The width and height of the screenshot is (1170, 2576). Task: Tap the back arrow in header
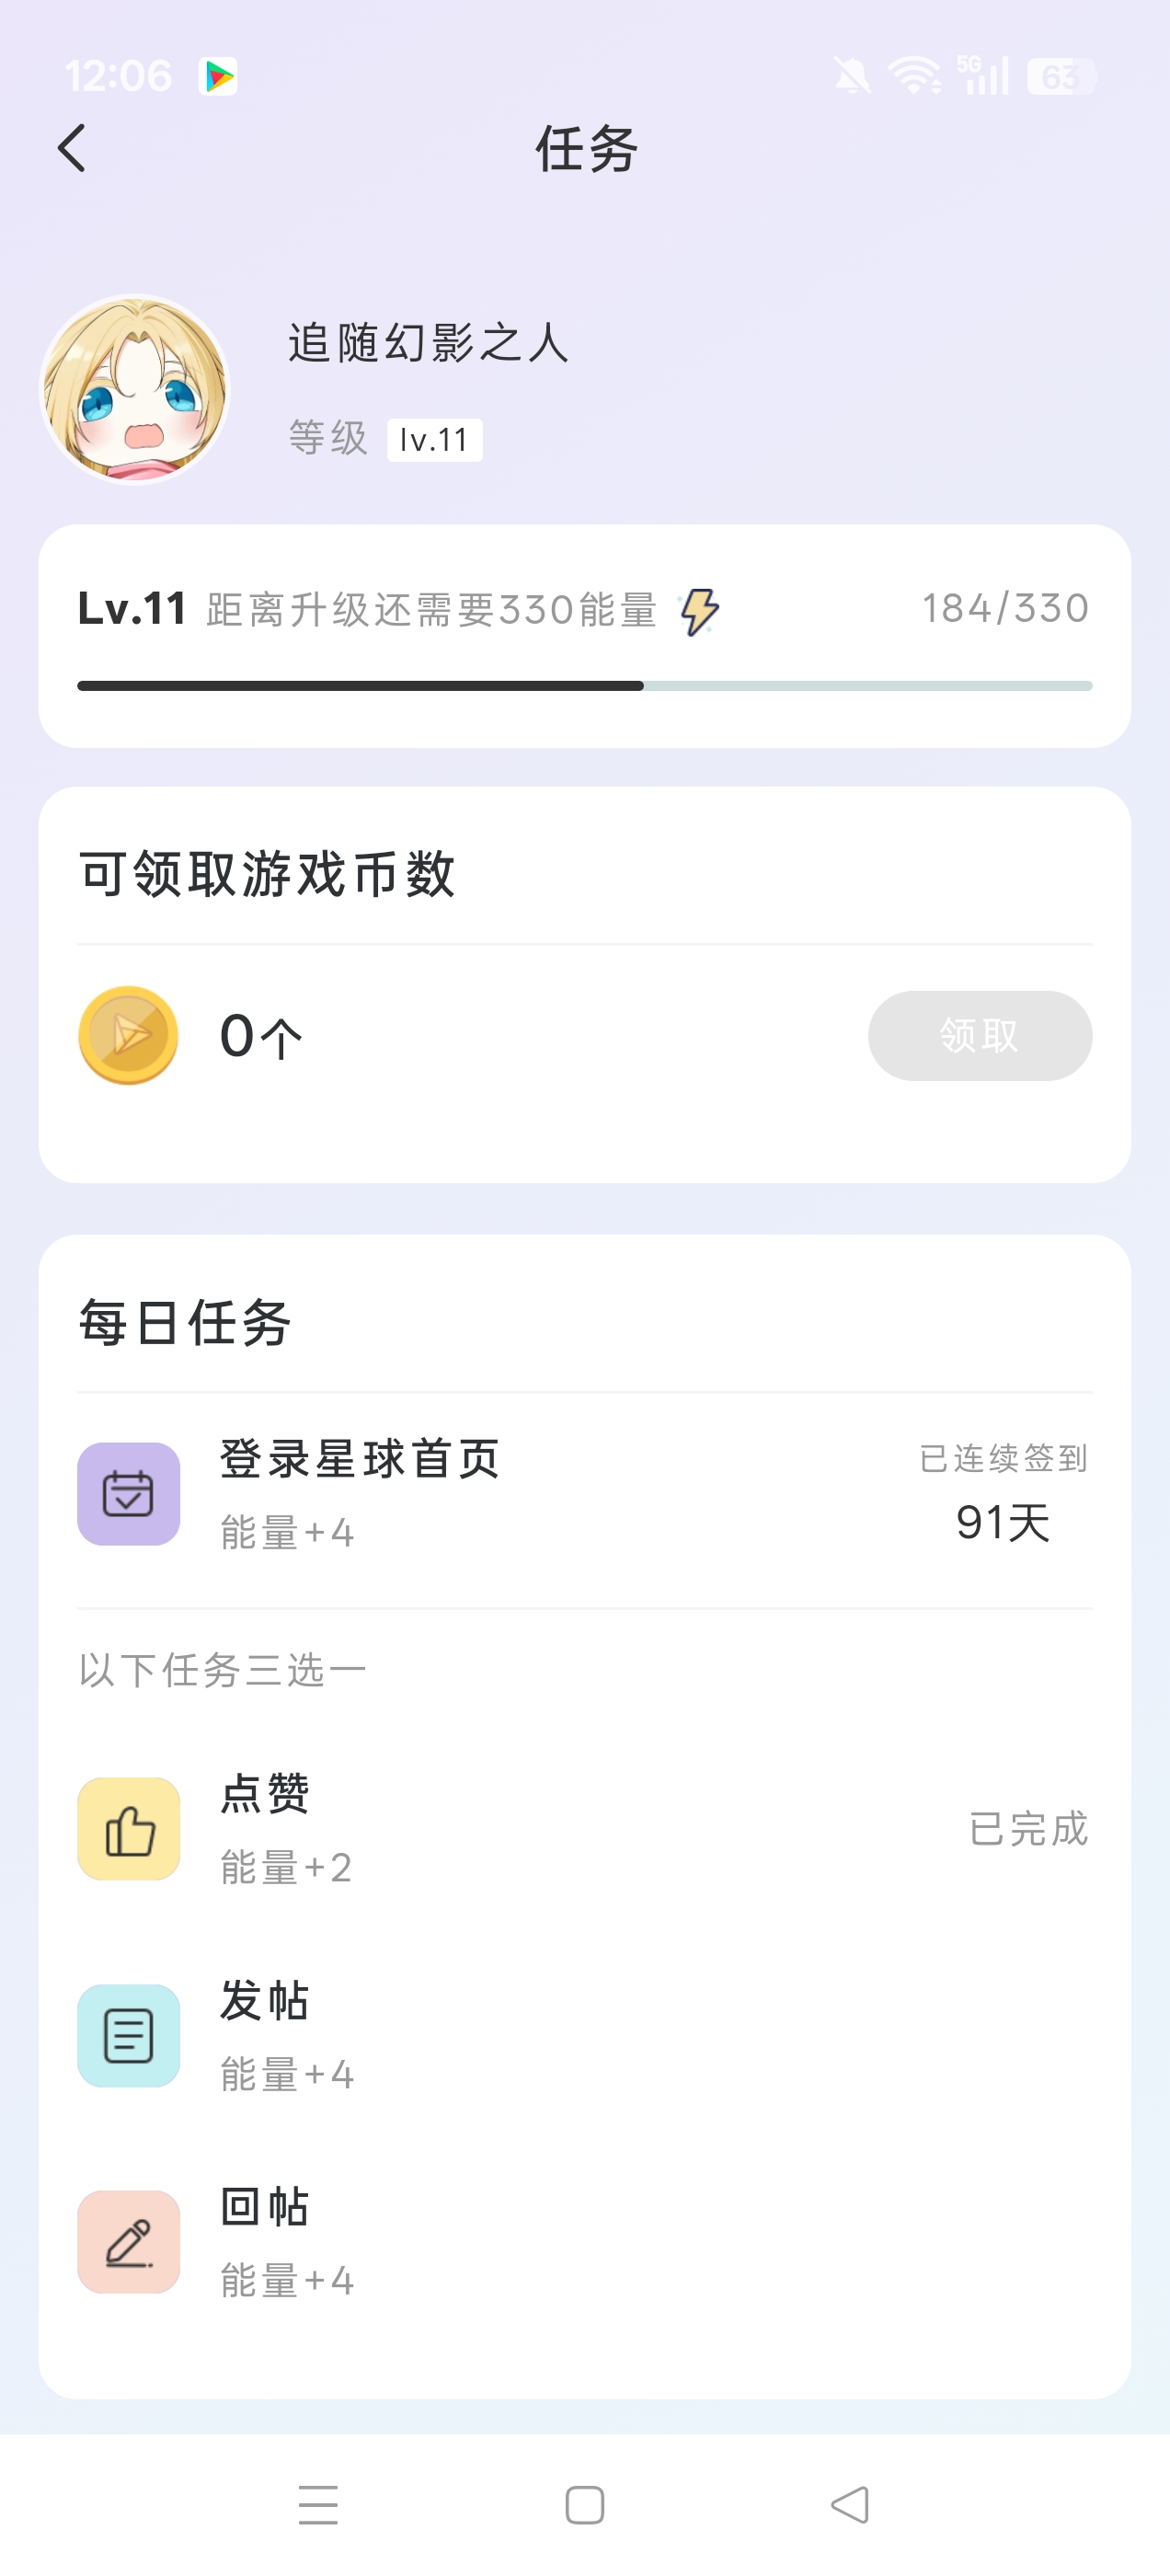72,149
